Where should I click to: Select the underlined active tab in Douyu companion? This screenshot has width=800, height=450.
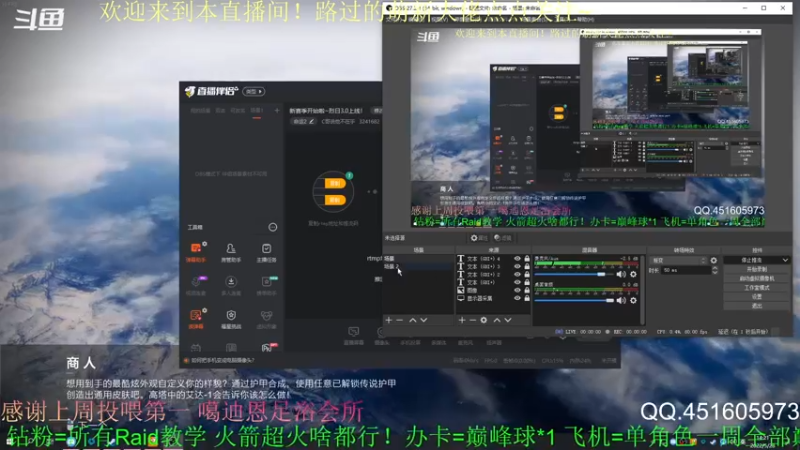(x=257, y=111)
